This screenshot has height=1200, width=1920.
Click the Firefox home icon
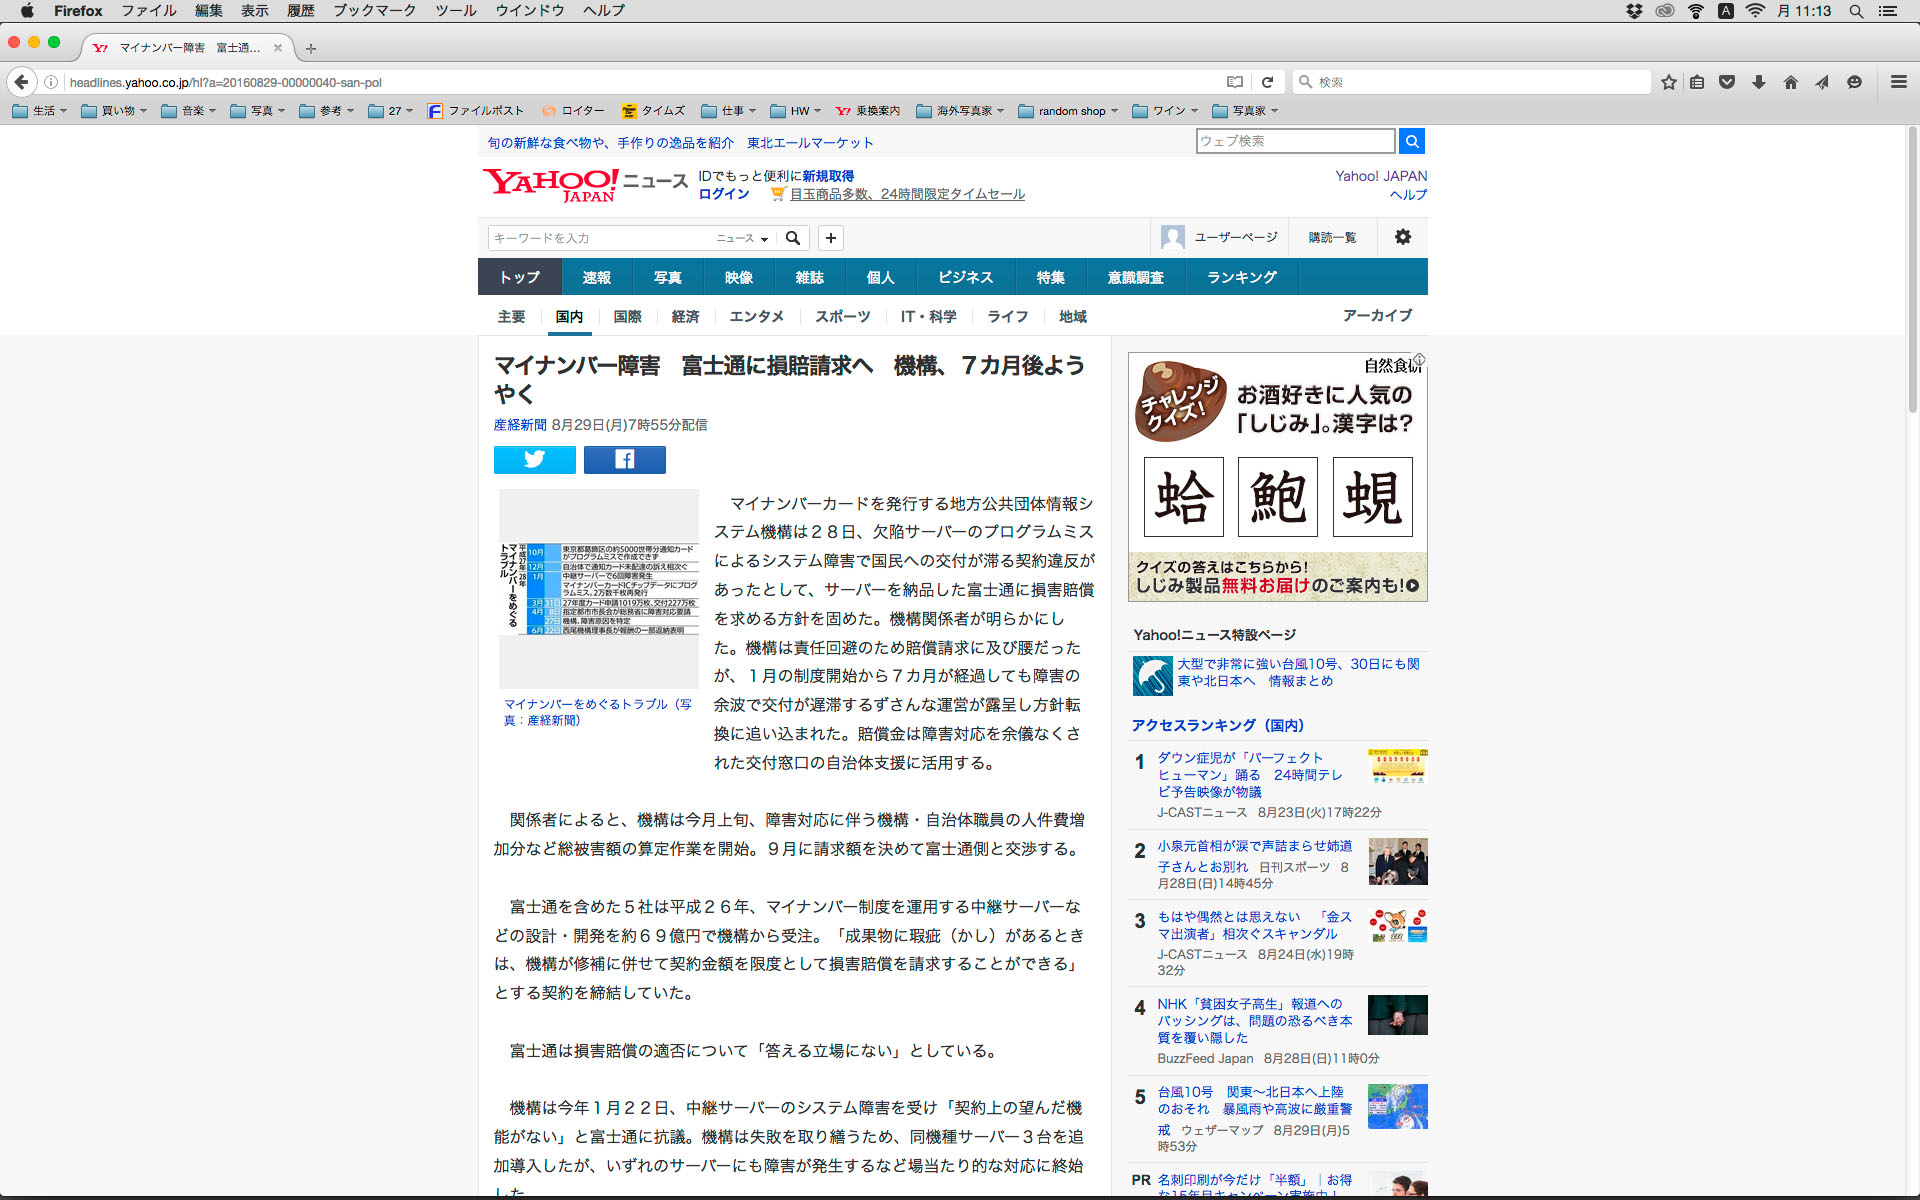1790,82
